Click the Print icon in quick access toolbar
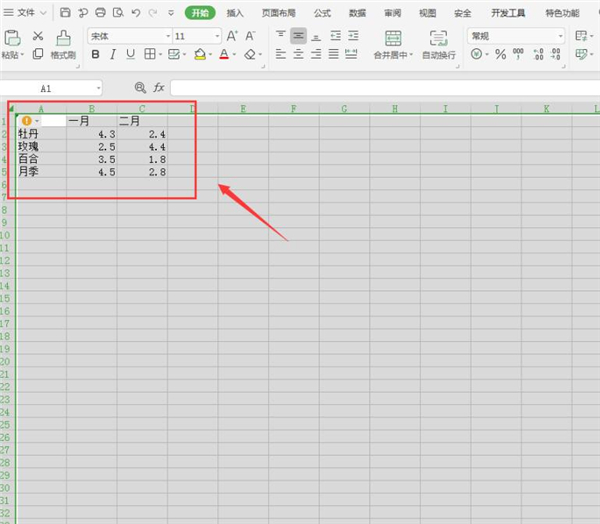Viewport: 600px width, 524px height. [x=101, y=13]
